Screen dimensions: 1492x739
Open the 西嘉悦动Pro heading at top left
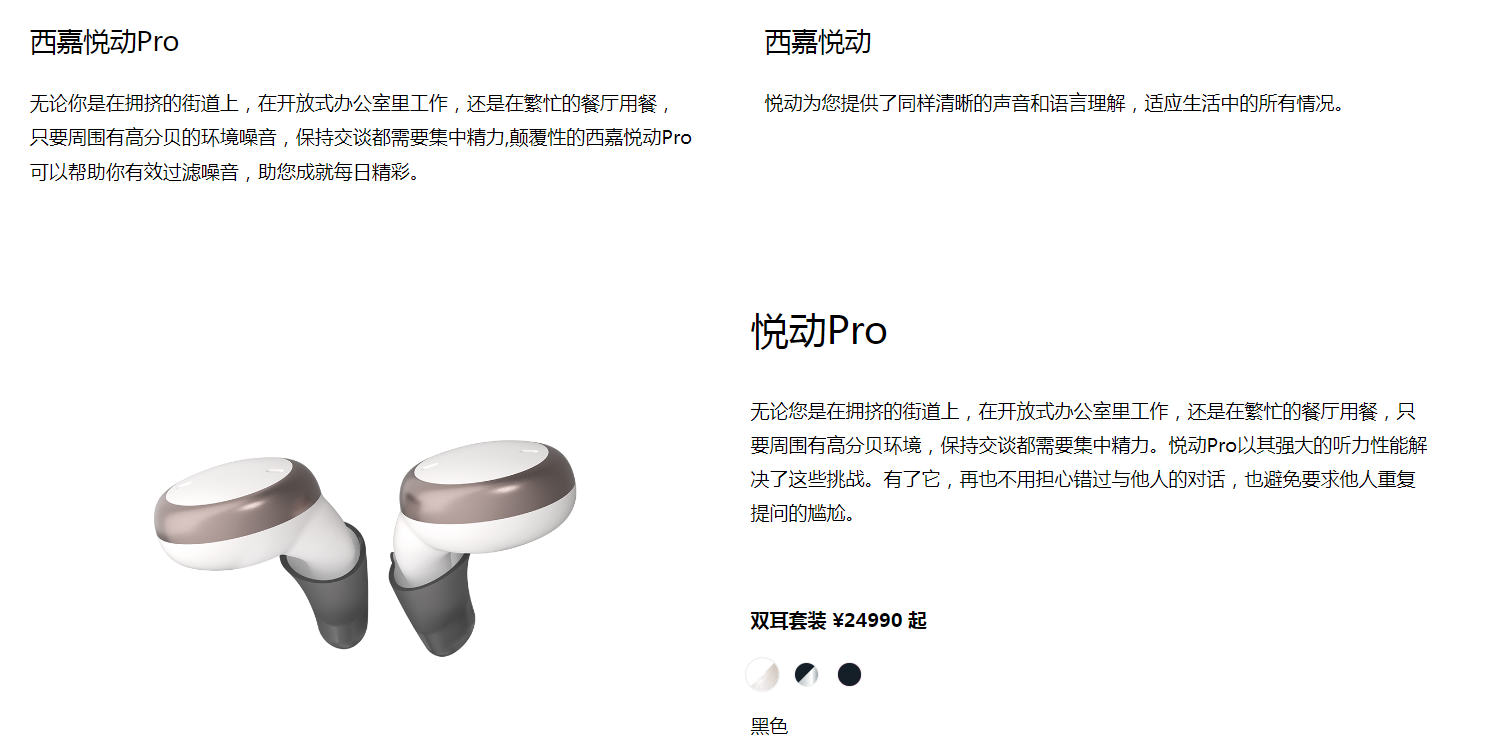[x=104, y=42]
